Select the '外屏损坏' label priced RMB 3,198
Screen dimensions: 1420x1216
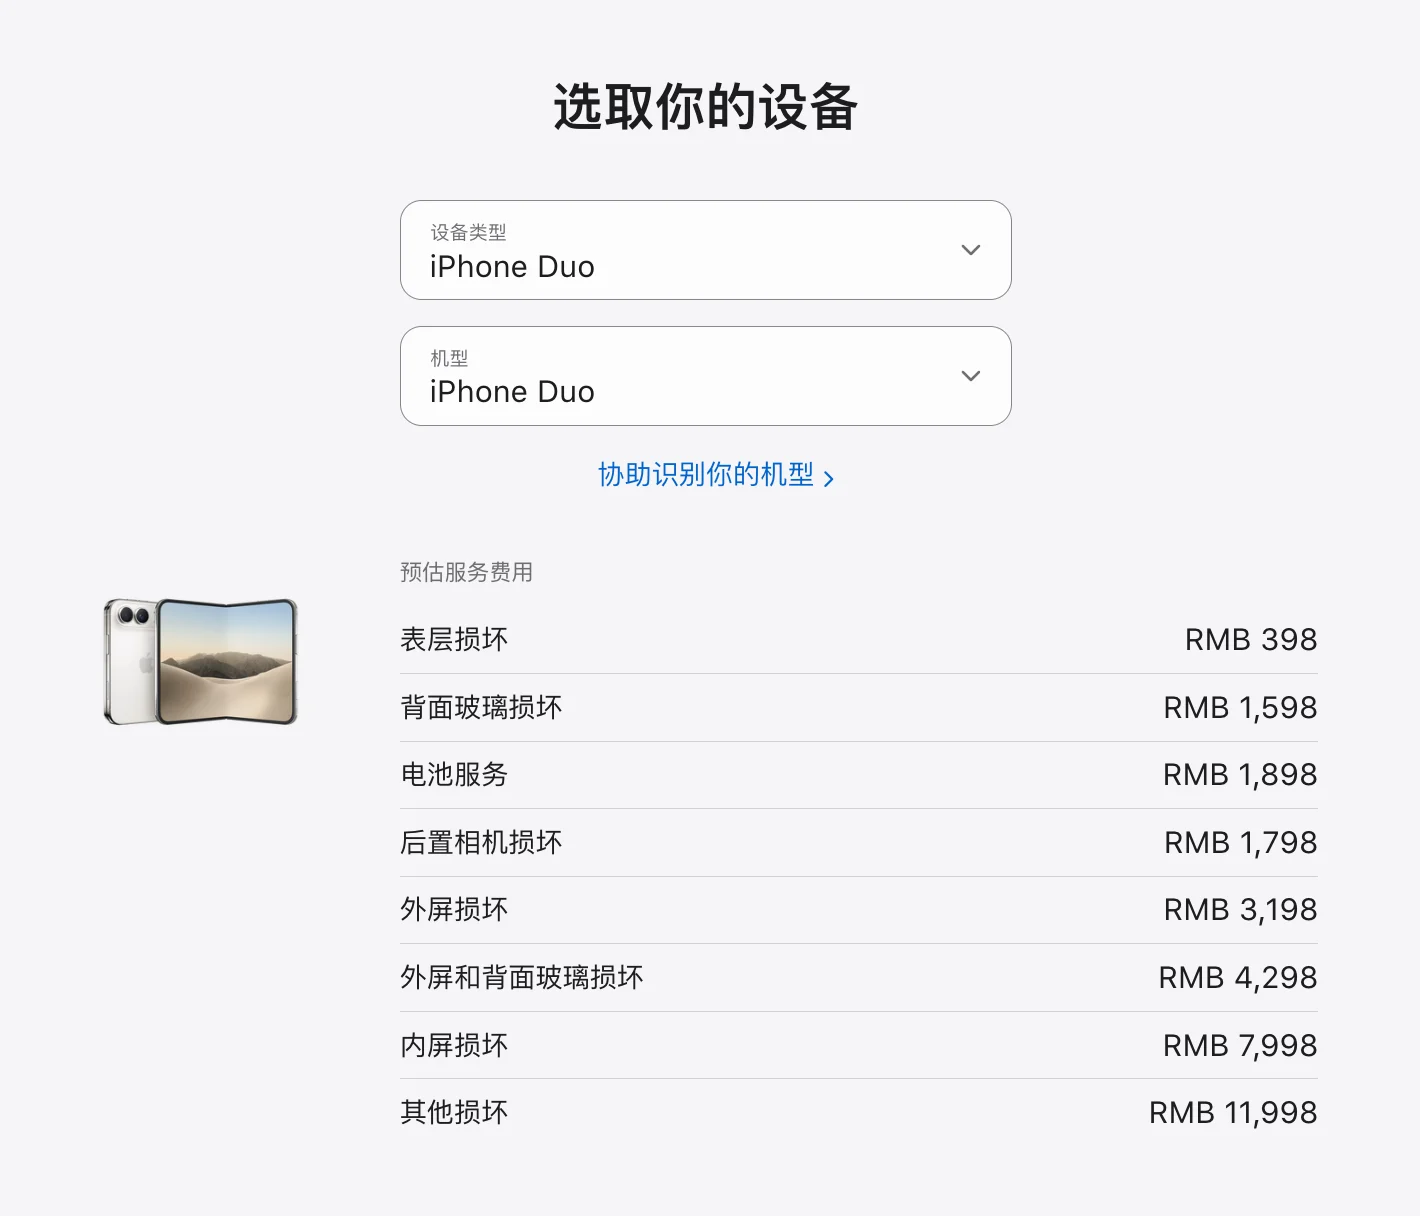pyautogui.click(x=454, y=910)
